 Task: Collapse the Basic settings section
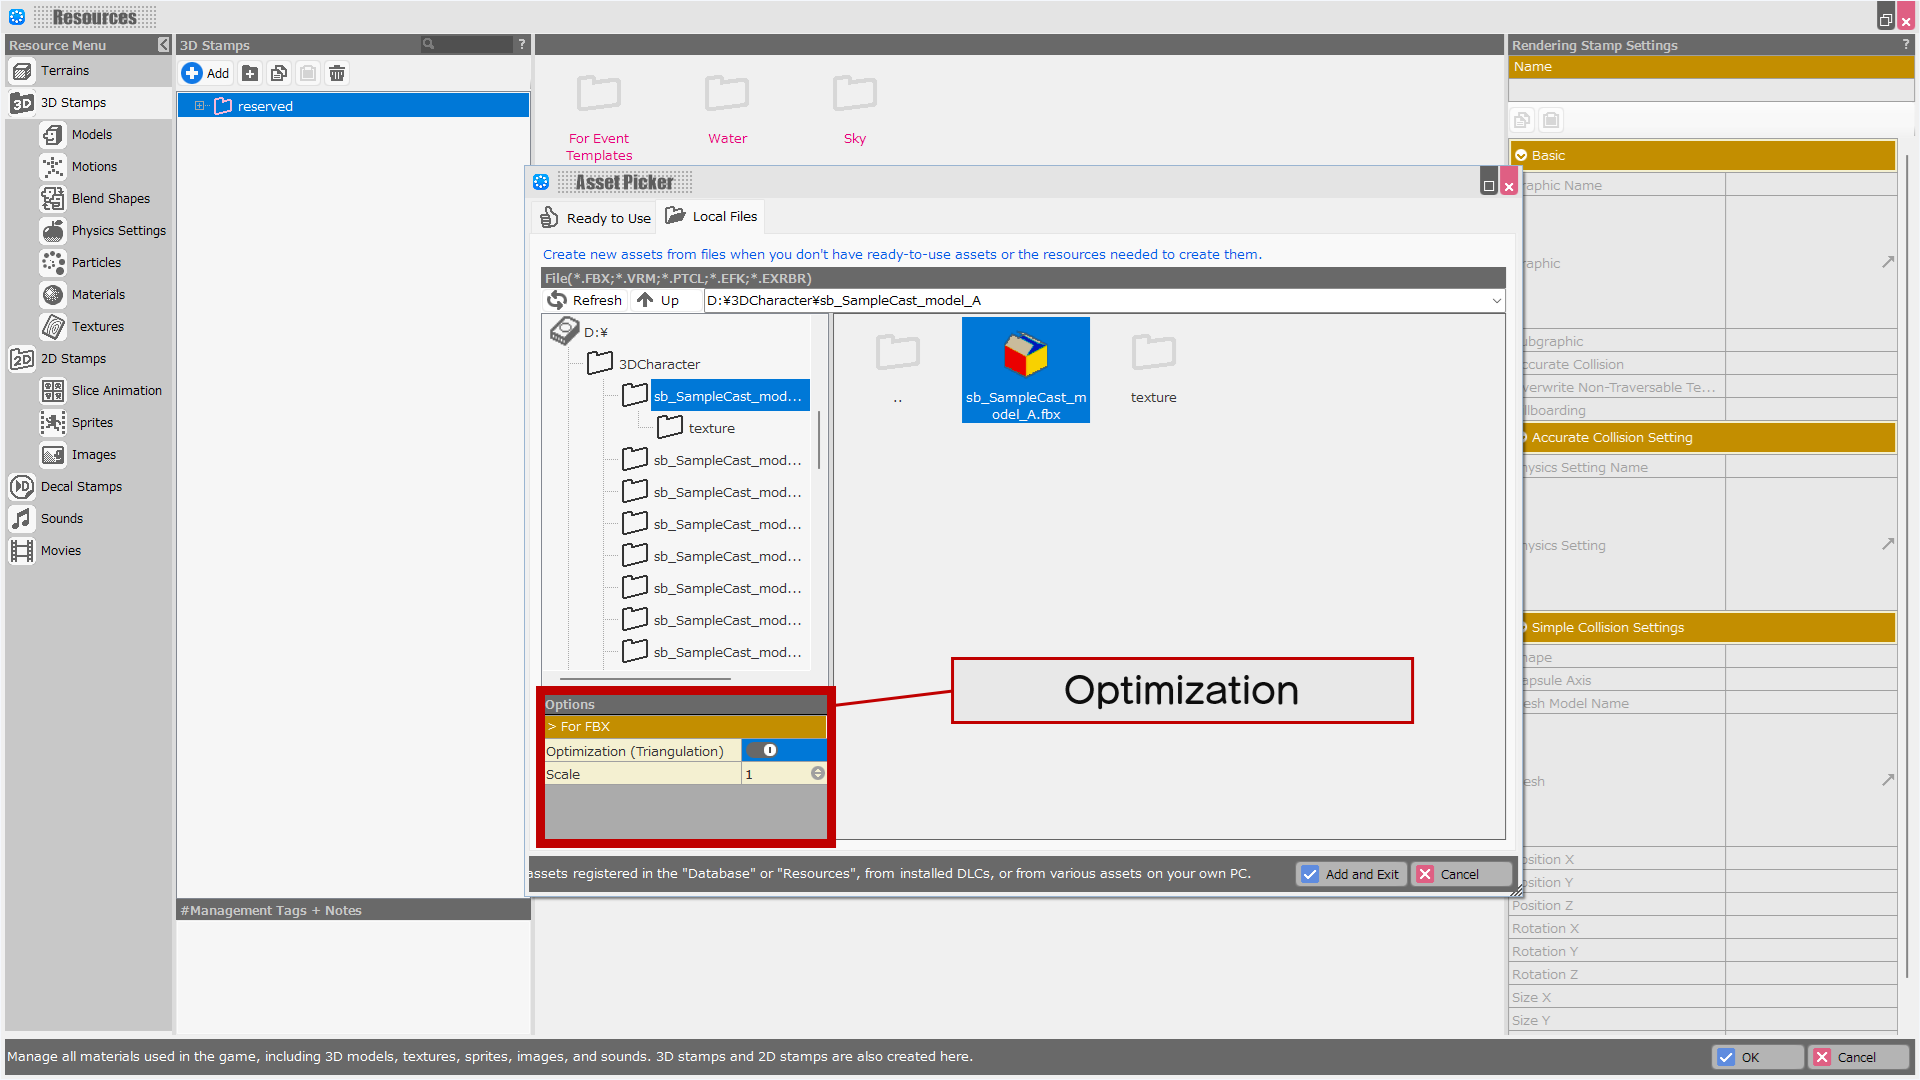(1521, 156)
